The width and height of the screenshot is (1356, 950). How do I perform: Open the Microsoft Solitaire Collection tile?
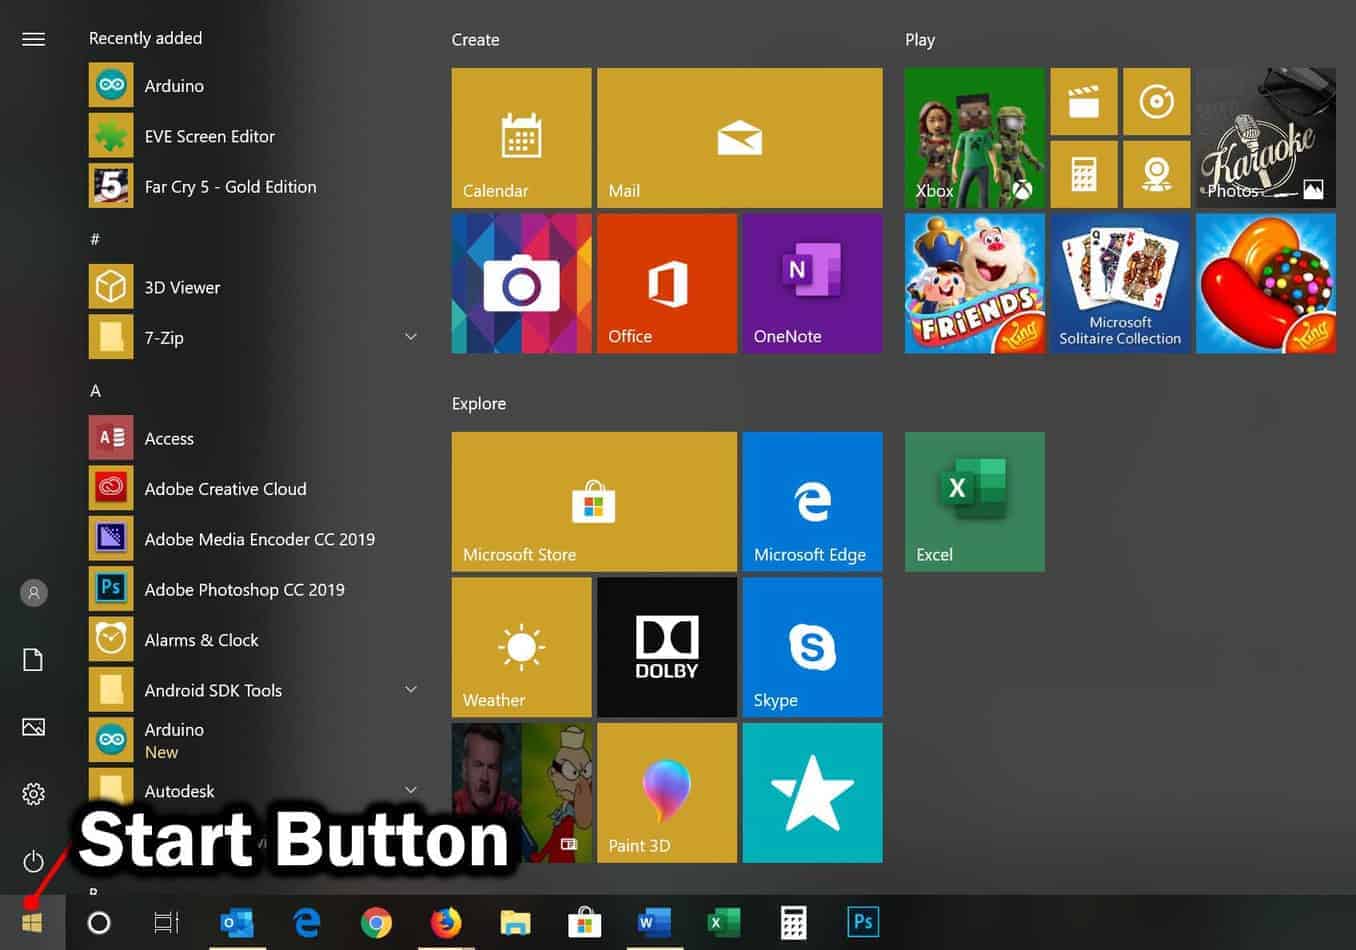pyautogui.click(x=1120, y=283)
